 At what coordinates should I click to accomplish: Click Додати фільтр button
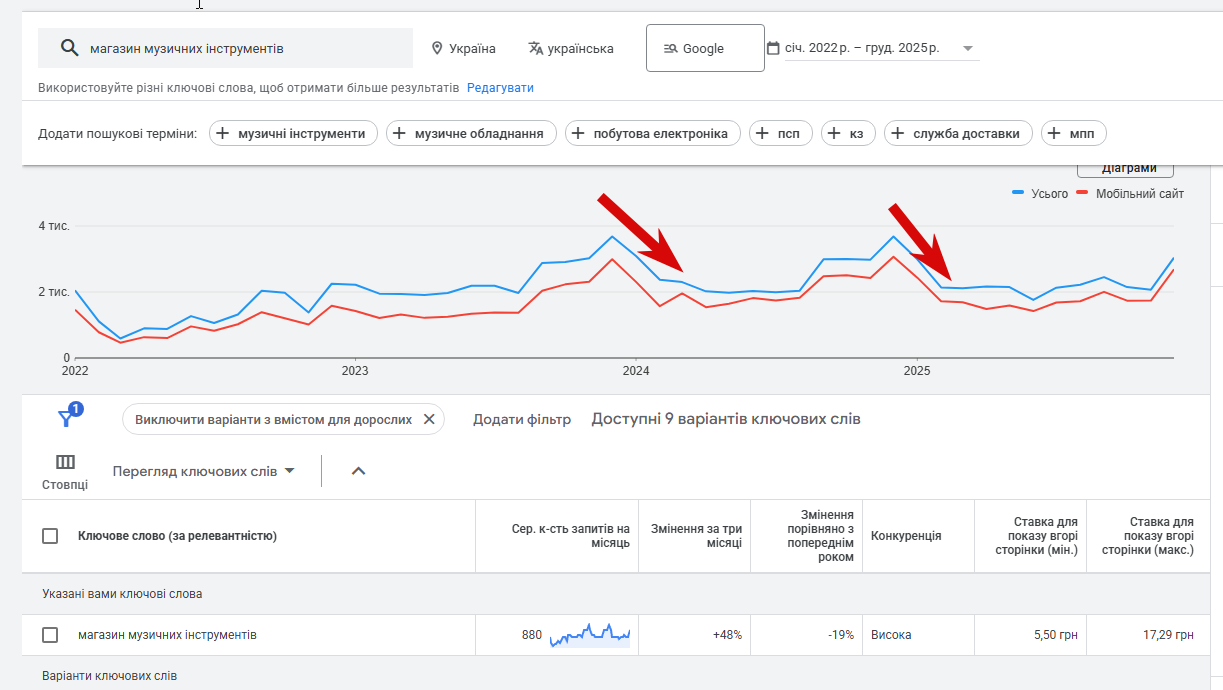pos(522,419)
